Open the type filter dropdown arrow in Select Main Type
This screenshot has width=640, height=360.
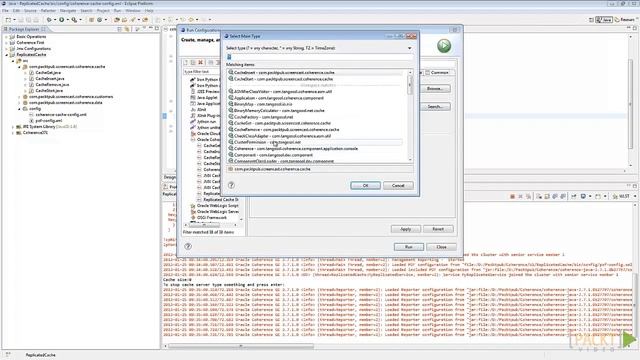(409, 48)
